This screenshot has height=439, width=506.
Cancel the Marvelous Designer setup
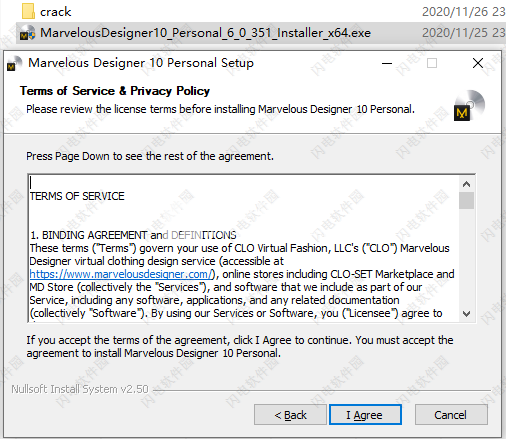coord(451,415)
